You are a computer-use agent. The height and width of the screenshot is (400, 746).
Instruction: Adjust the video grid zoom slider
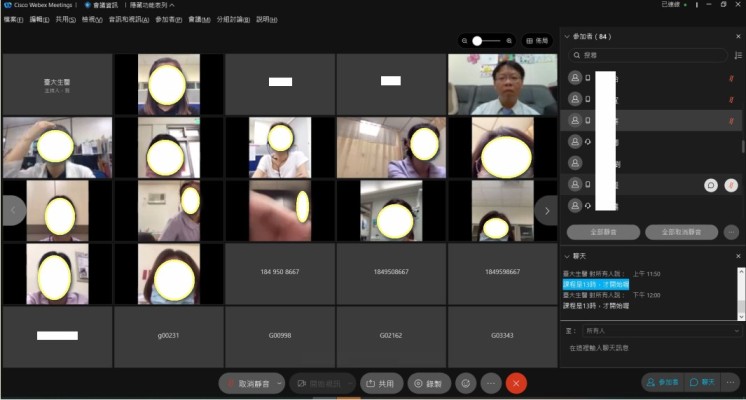(486, 41)
